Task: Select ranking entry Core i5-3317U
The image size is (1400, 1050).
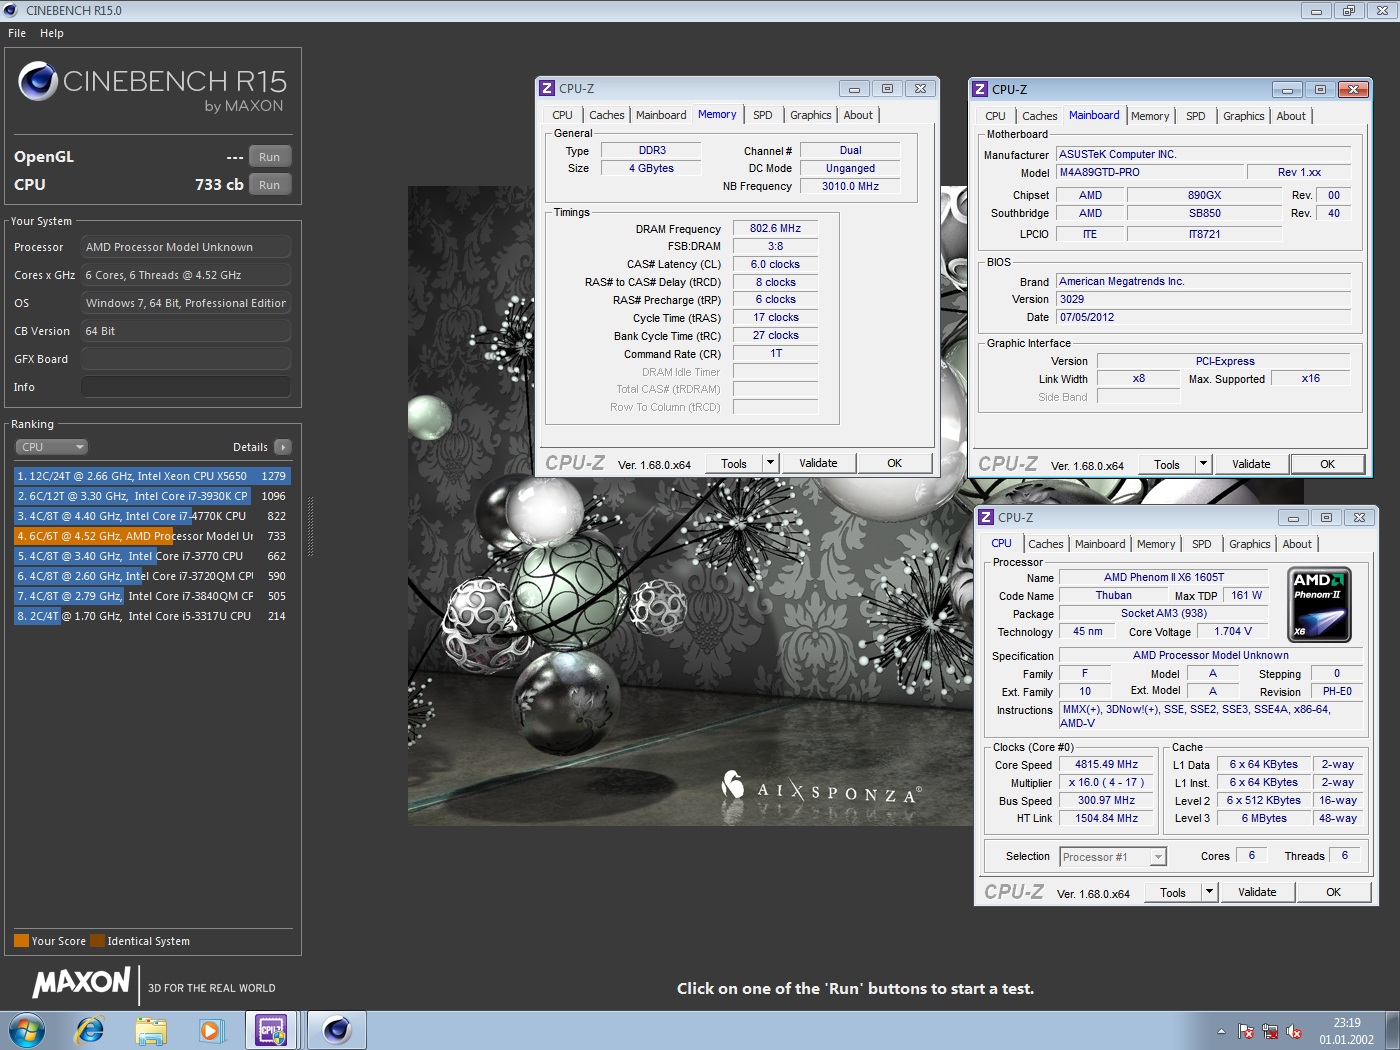Action: point(152,616)
